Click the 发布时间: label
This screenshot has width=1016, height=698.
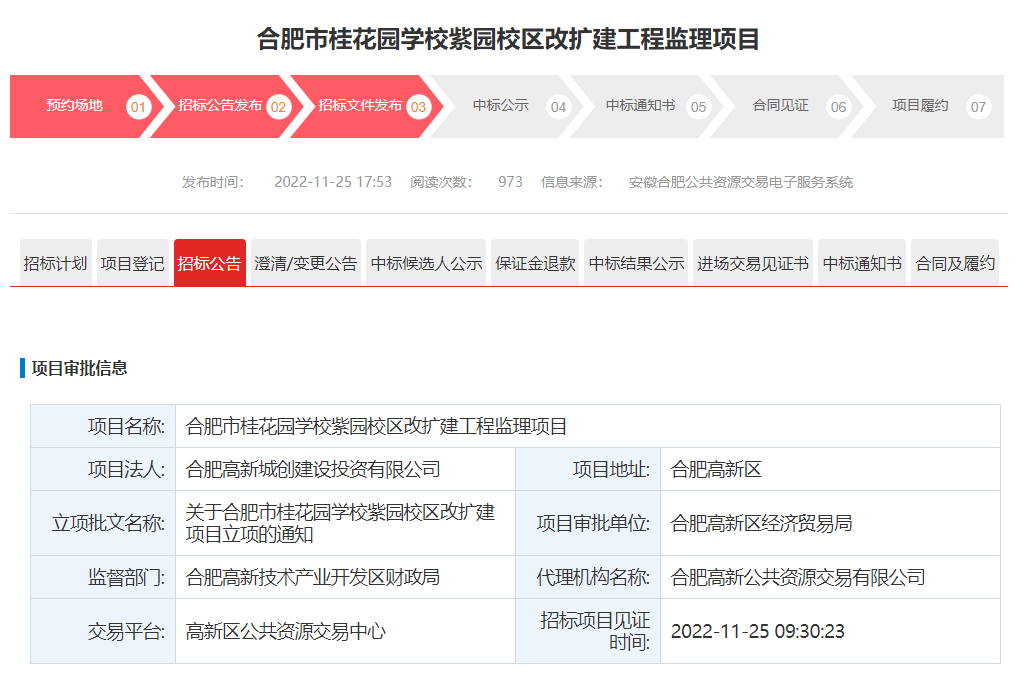[213, 182]
